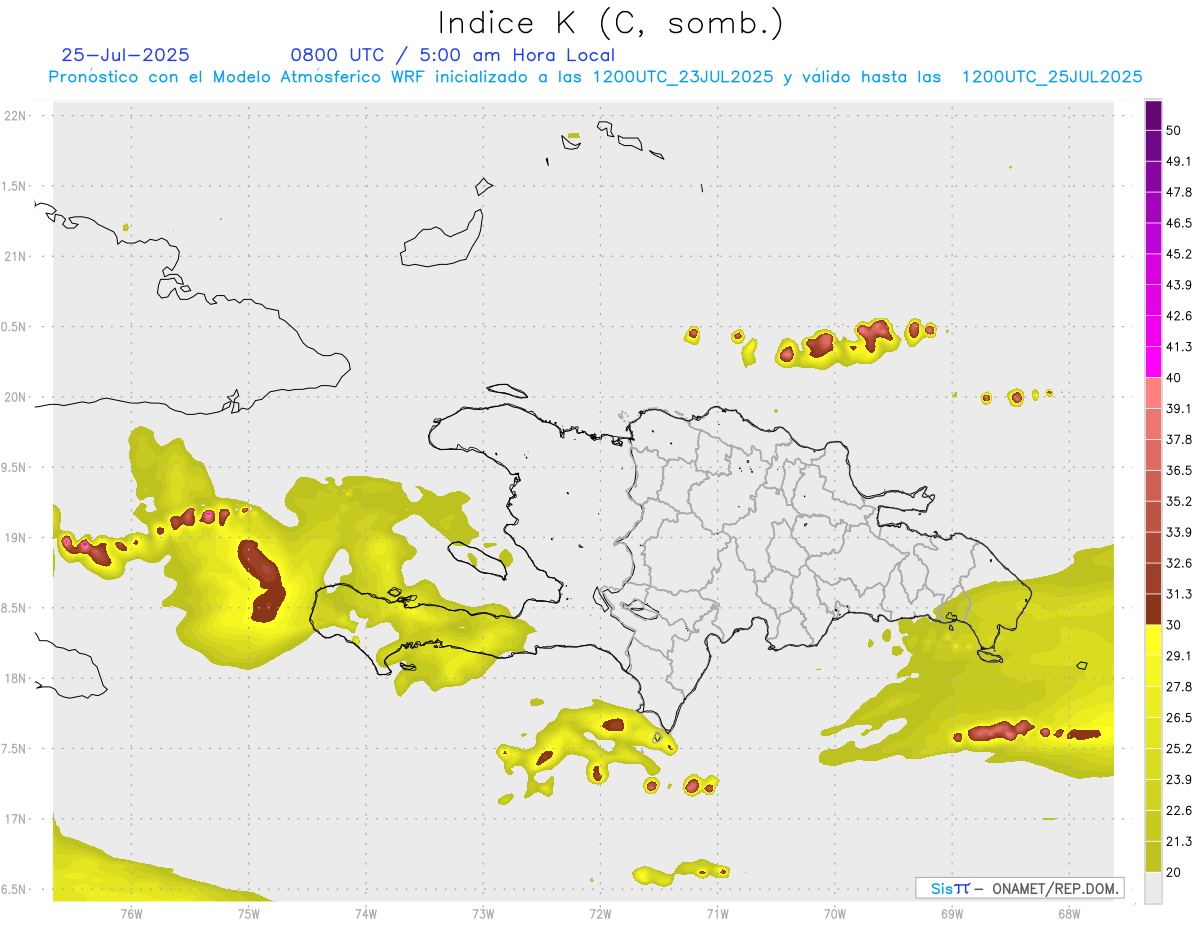Select the latitude tick label "9.5N"
Screen dimensions: 1200x927
pyautogui.click(x=15, y=468)
